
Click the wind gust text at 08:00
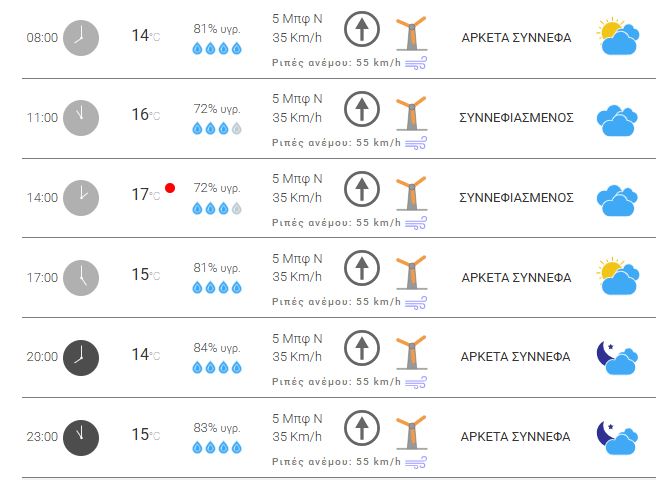point(336,62)
